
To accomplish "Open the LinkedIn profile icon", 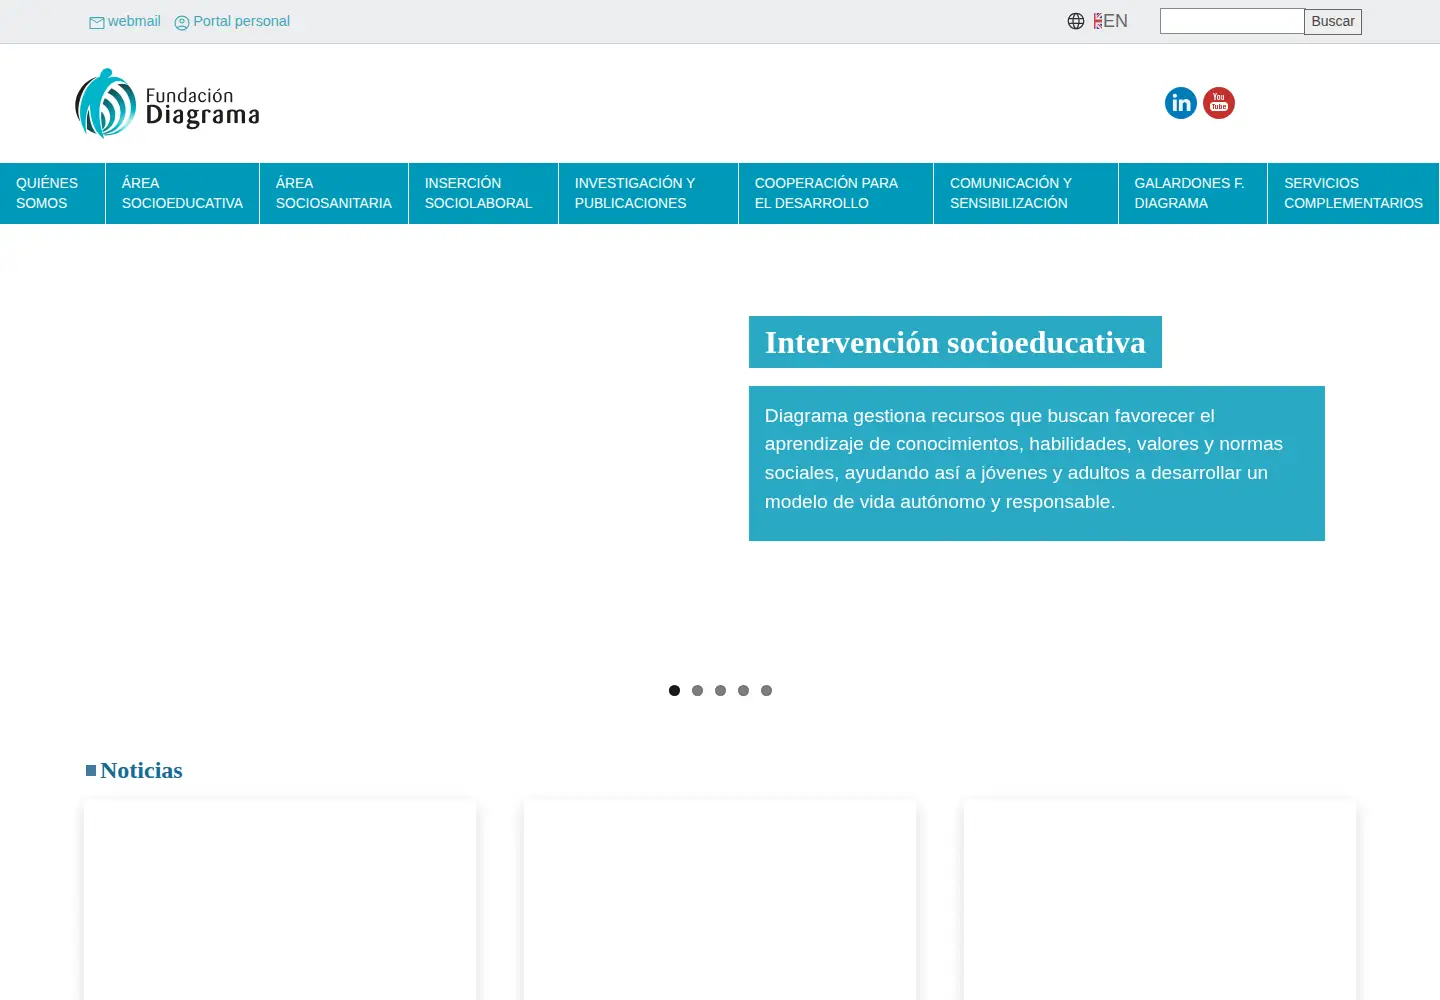I will (1180, 103).
